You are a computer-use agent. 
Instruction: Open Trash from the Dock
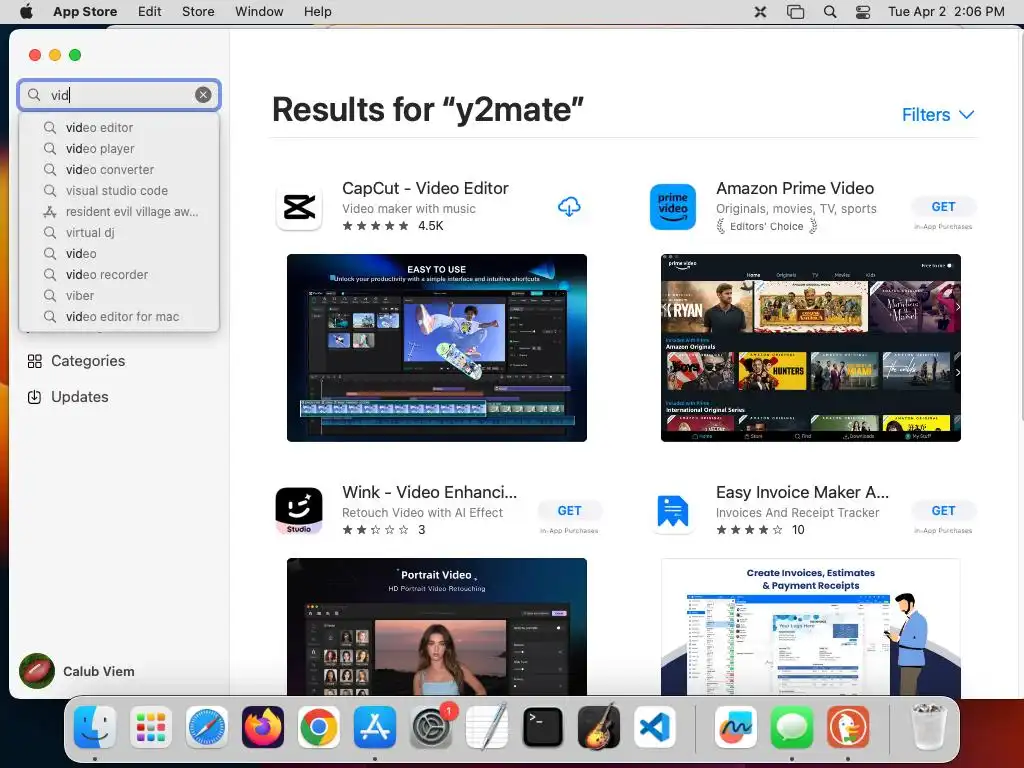click(x=929, y=727)
